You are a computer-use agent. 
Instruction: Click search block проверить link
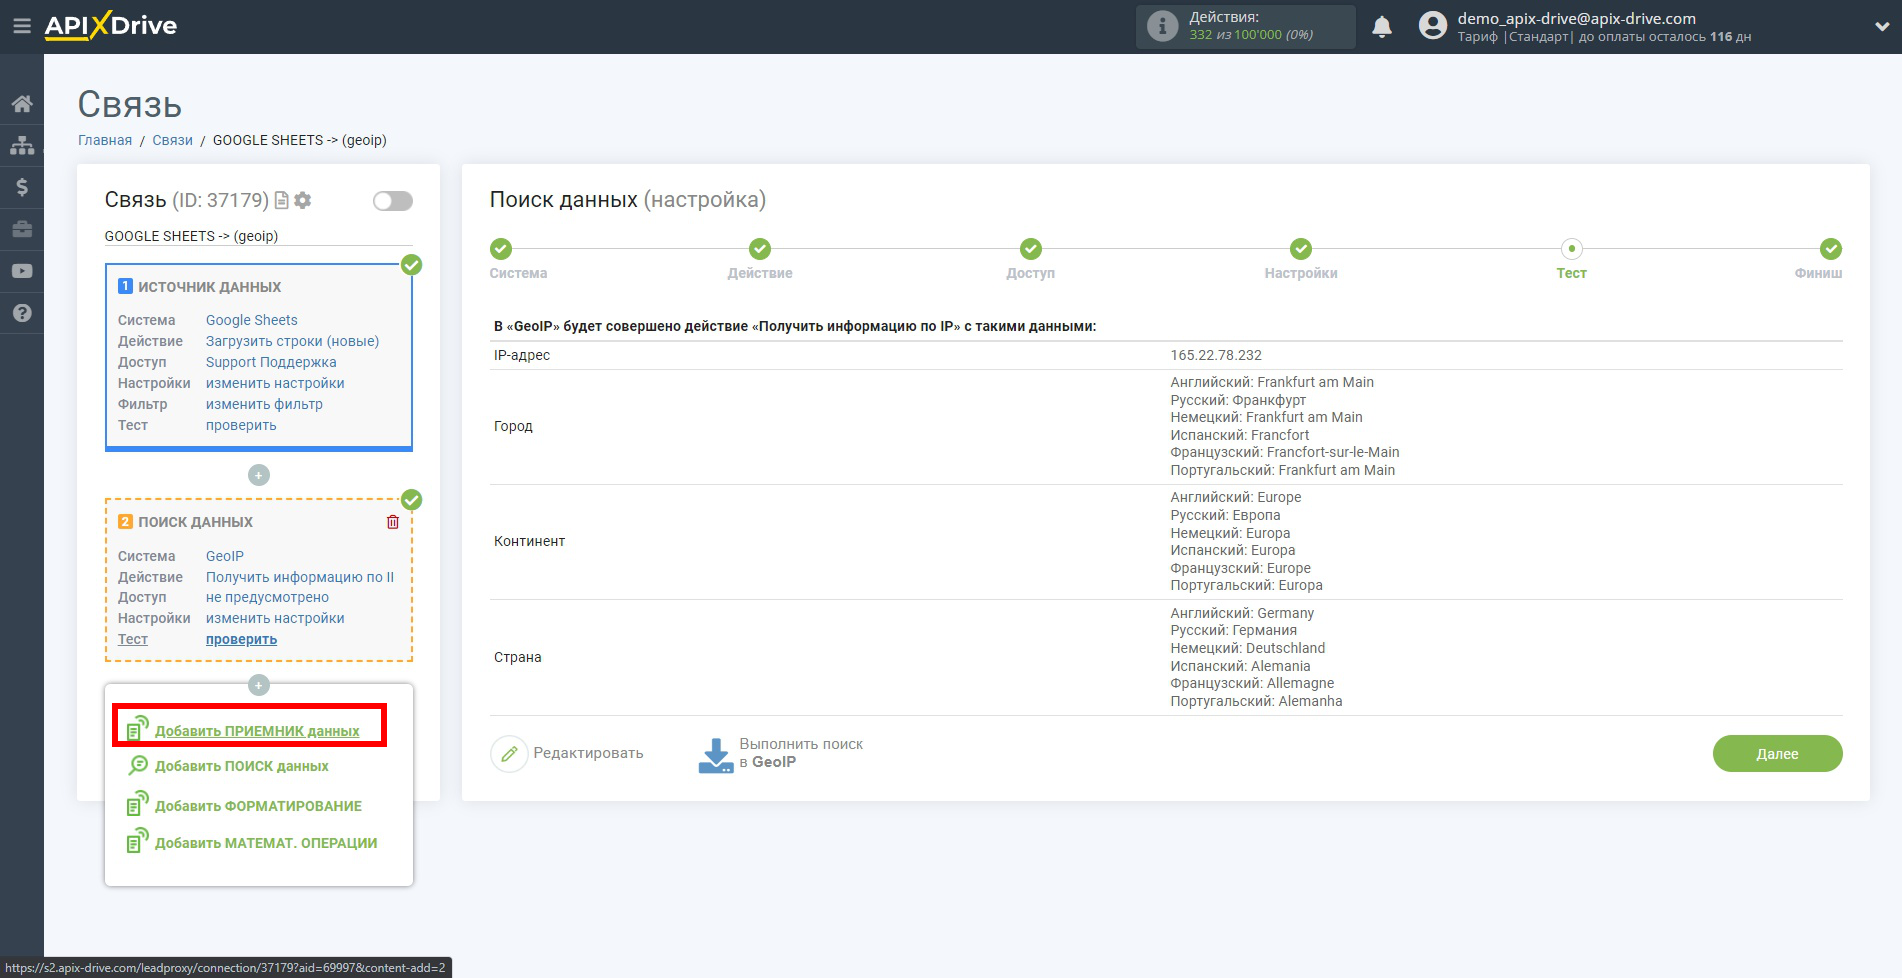click(x=241, y=639)
